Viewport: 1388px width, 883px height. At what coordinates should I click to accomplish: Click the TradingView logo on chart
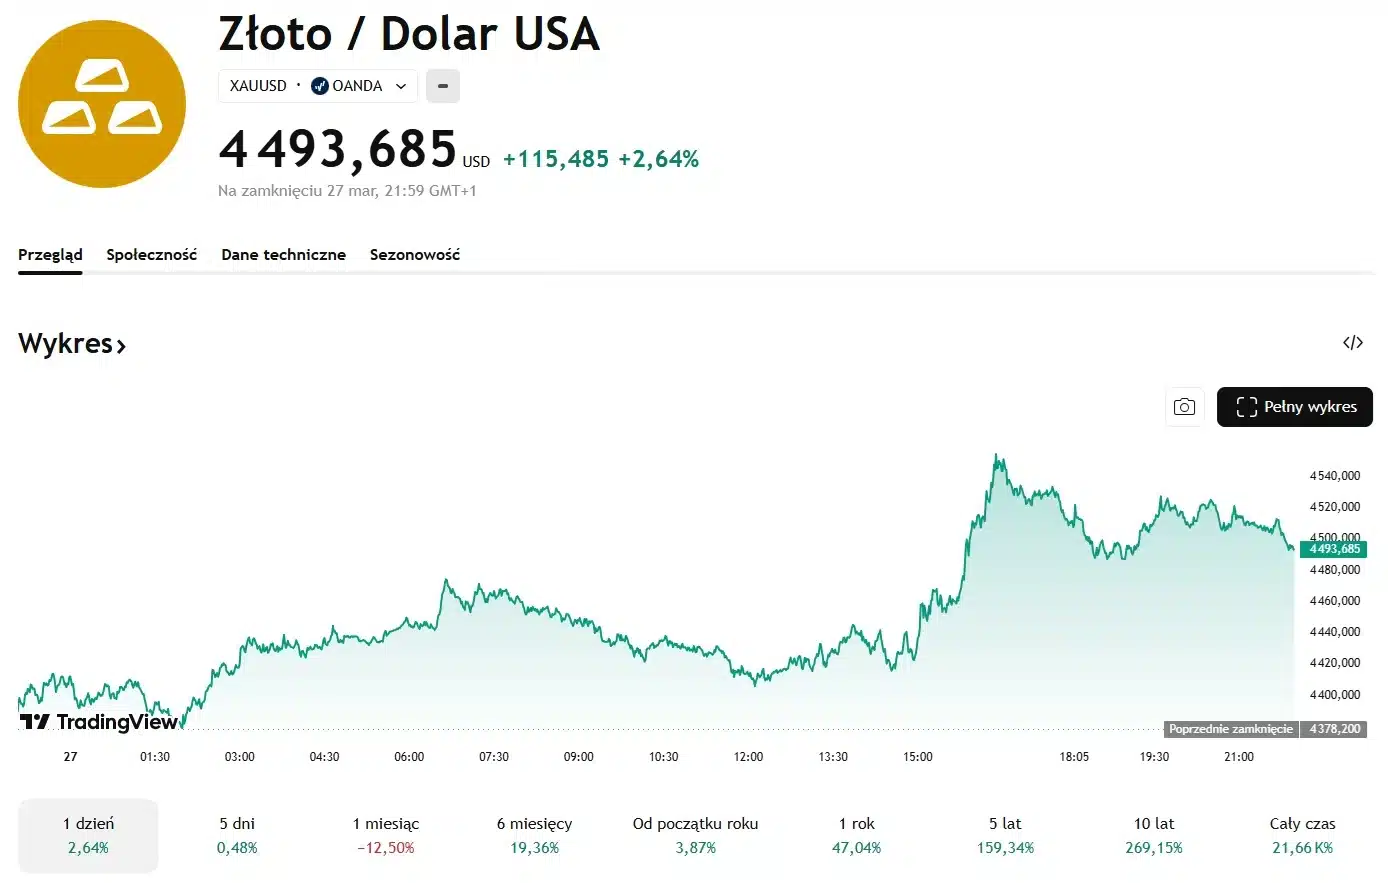[99, 721]
